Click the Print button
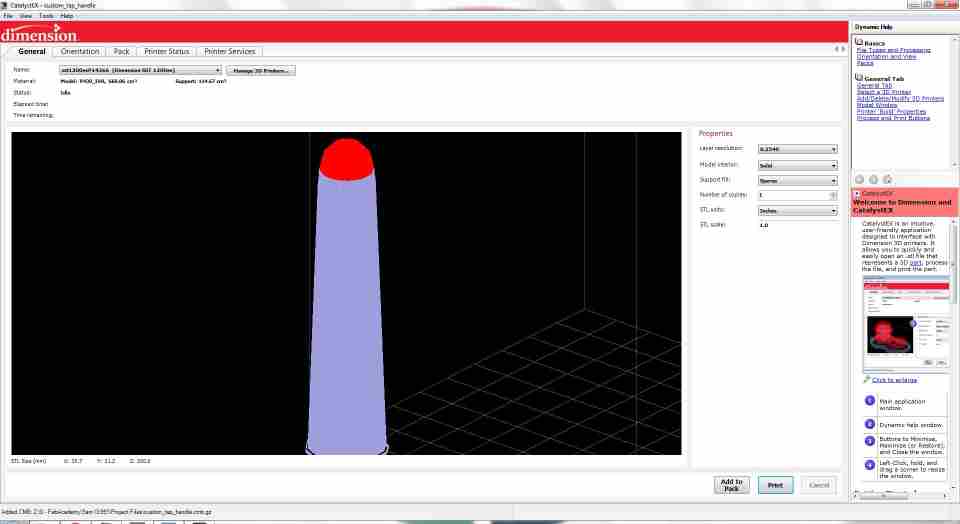The height and width of the screenshot is (524, 960). pyautogui.click(x=775, y=485)
